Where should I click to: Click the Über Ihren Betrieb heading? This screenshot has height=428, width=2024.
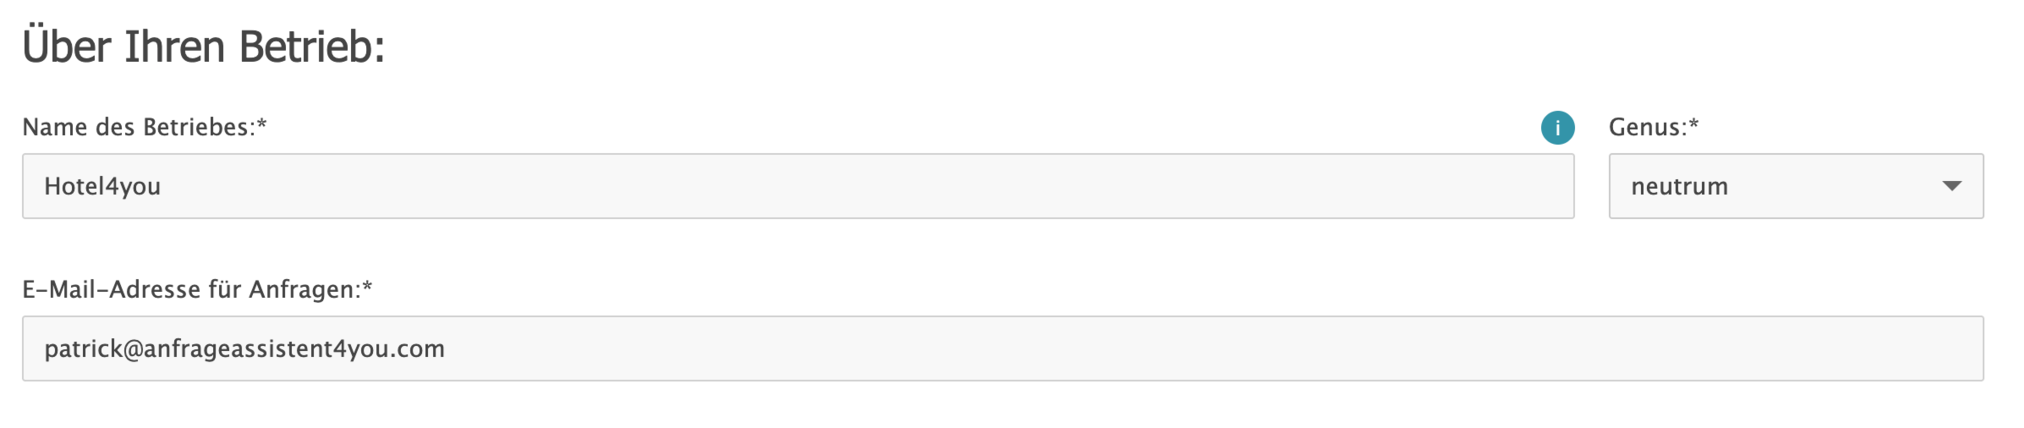click(203, 47)
